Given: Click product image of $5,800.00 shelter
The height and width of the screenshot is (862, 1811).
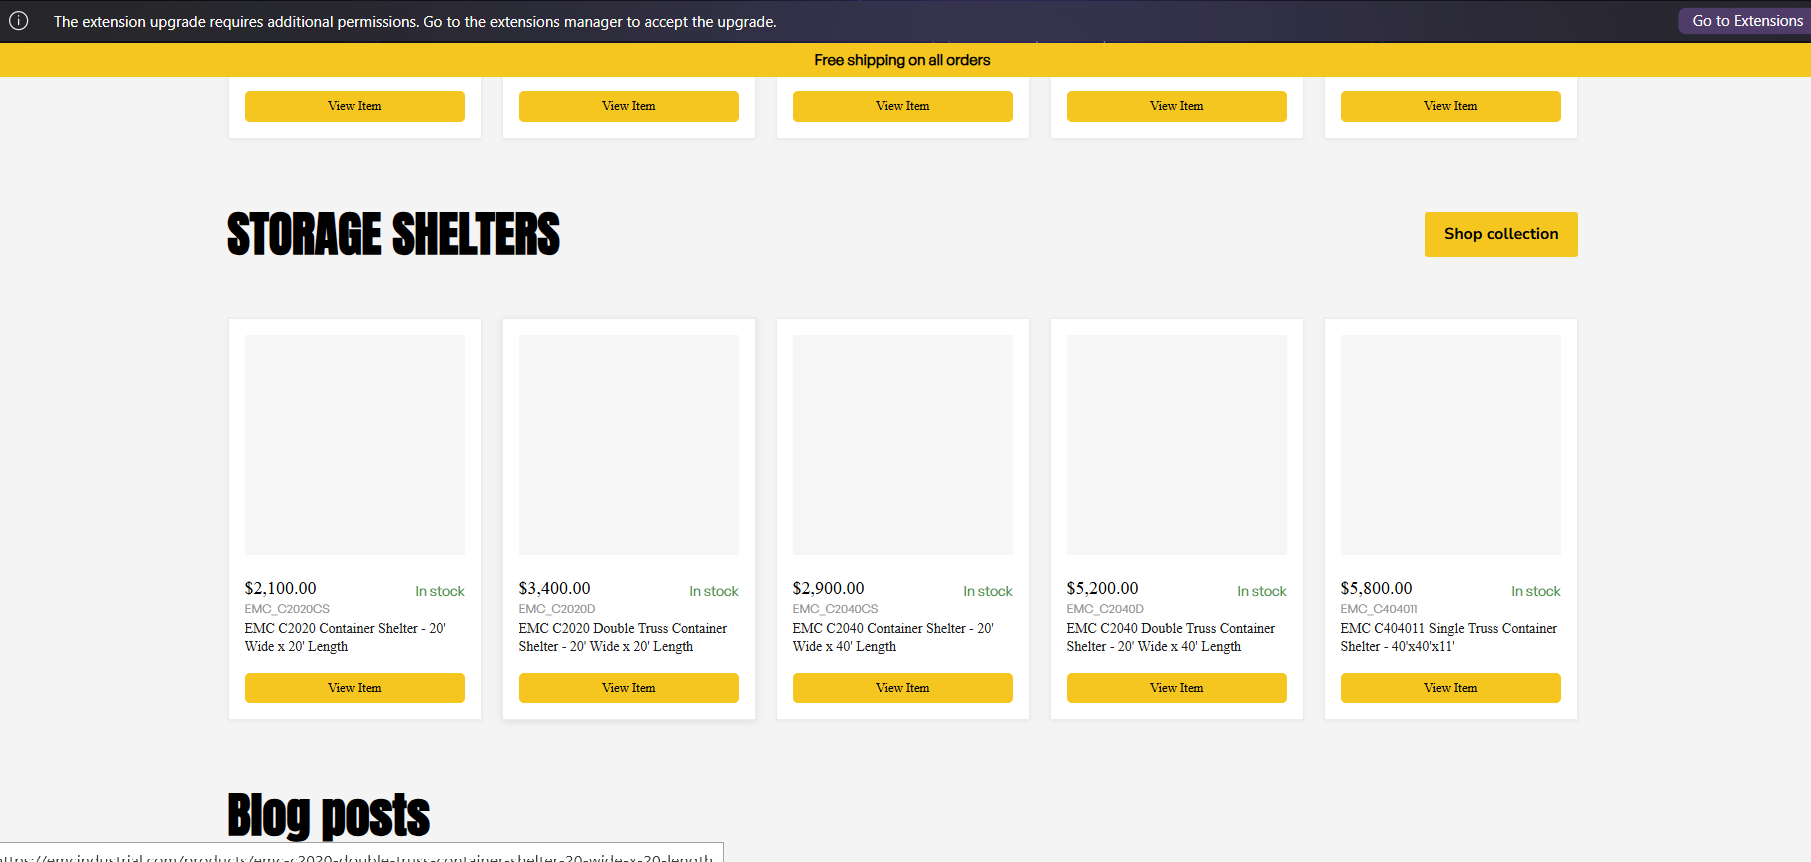Looking at the screenshot, I should pyautogui.click(x=1451, y=445).
